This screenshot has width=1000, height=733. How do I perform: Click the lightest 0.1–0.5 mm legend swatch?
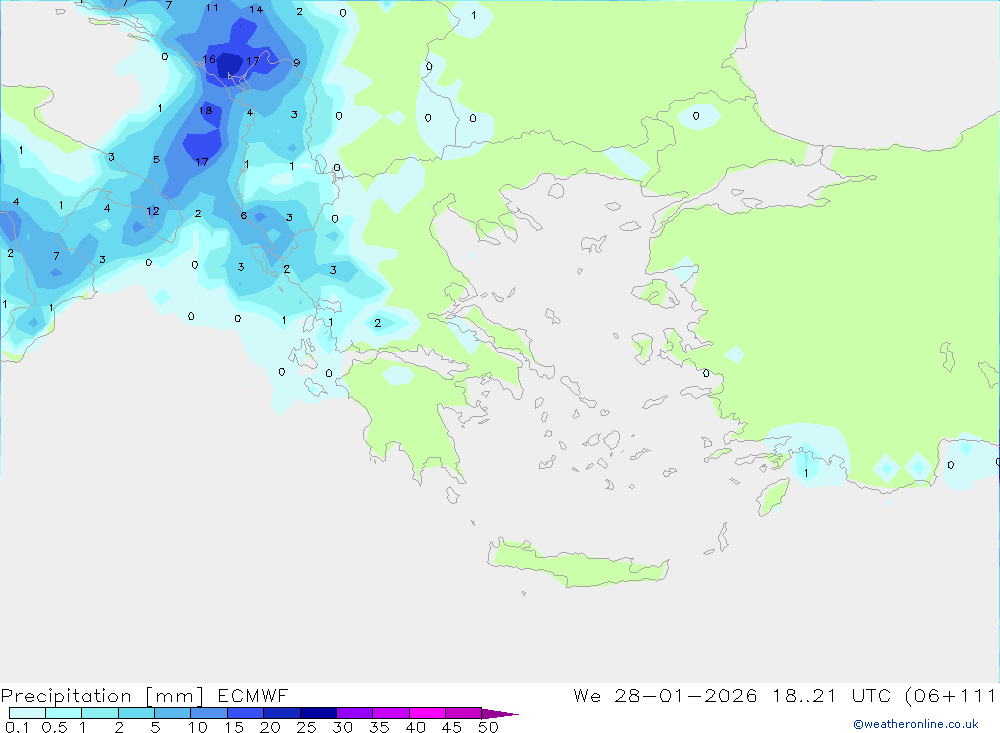[27, 713]
